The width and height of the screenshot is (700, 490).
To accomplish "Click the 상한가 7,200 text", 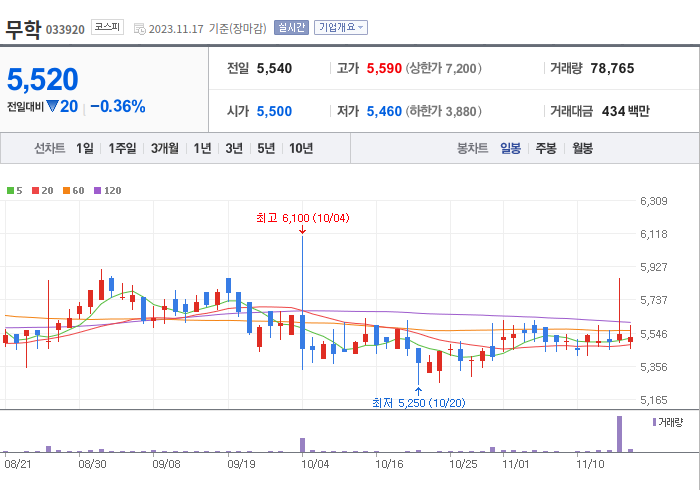I will coord(443,68).
